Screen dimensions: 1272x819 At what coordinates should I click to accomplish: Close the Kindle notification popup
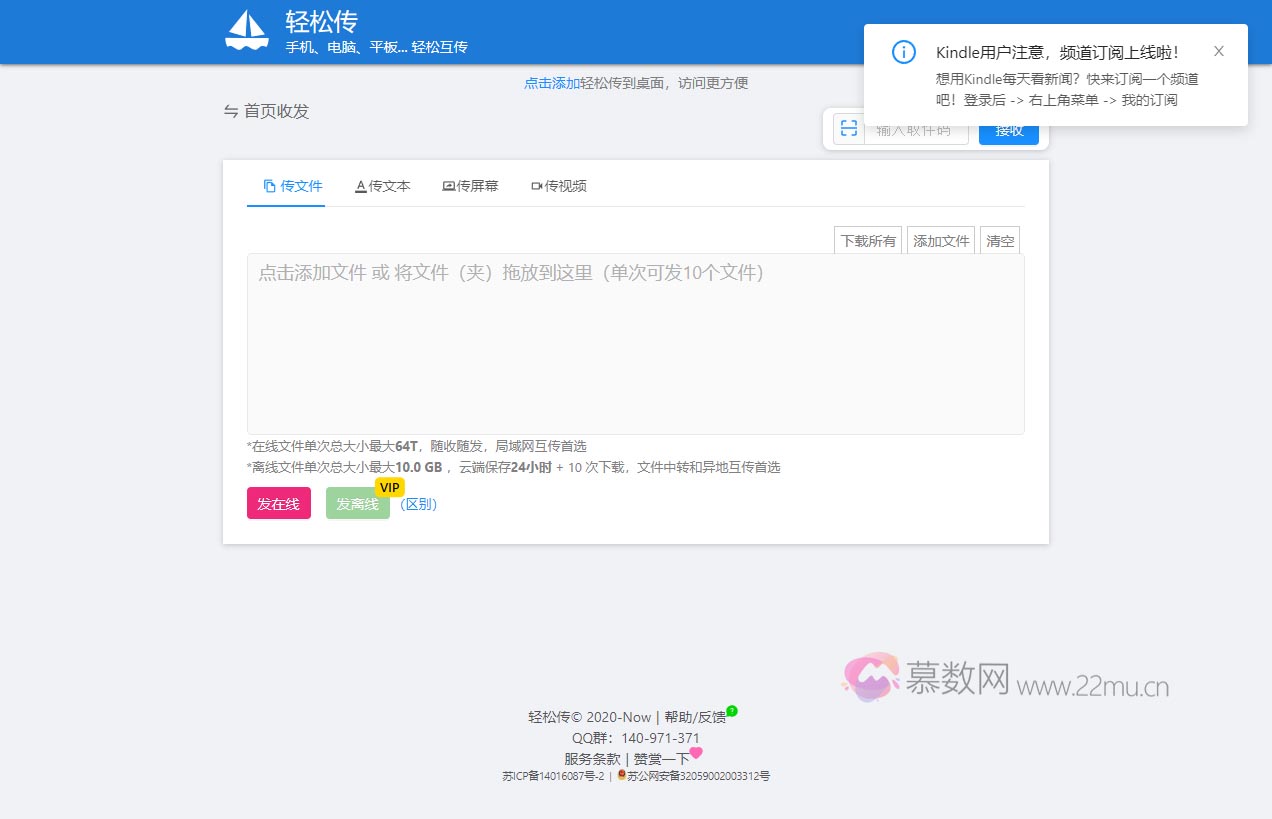pyautogui.click(x=1218, y=51)
